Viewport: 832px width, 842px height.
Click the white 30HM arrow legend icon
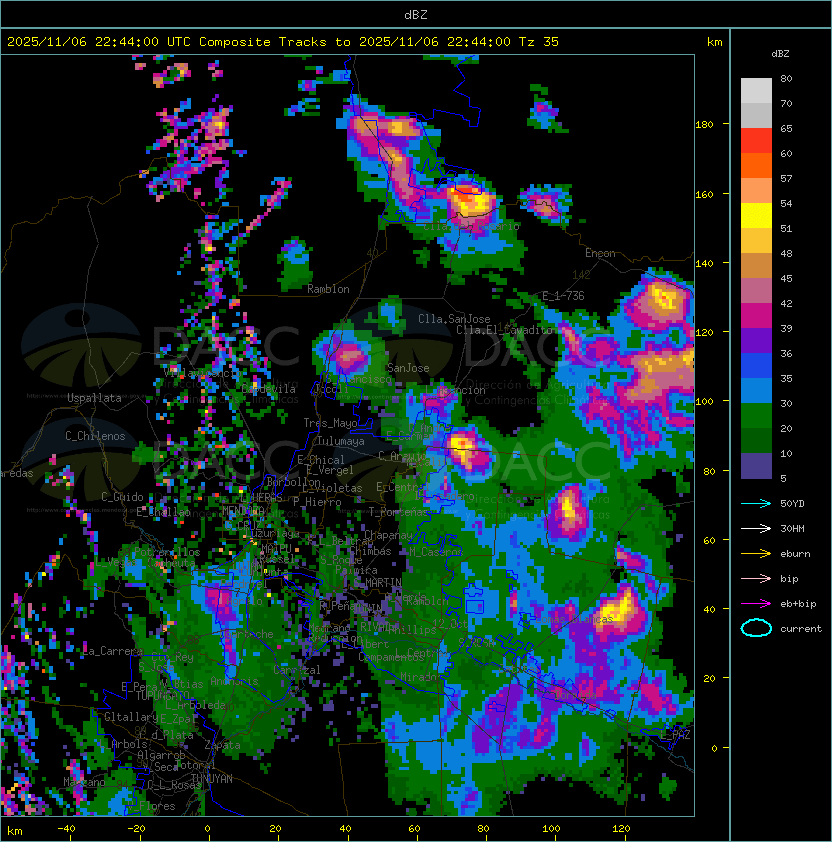click(756, 529)
